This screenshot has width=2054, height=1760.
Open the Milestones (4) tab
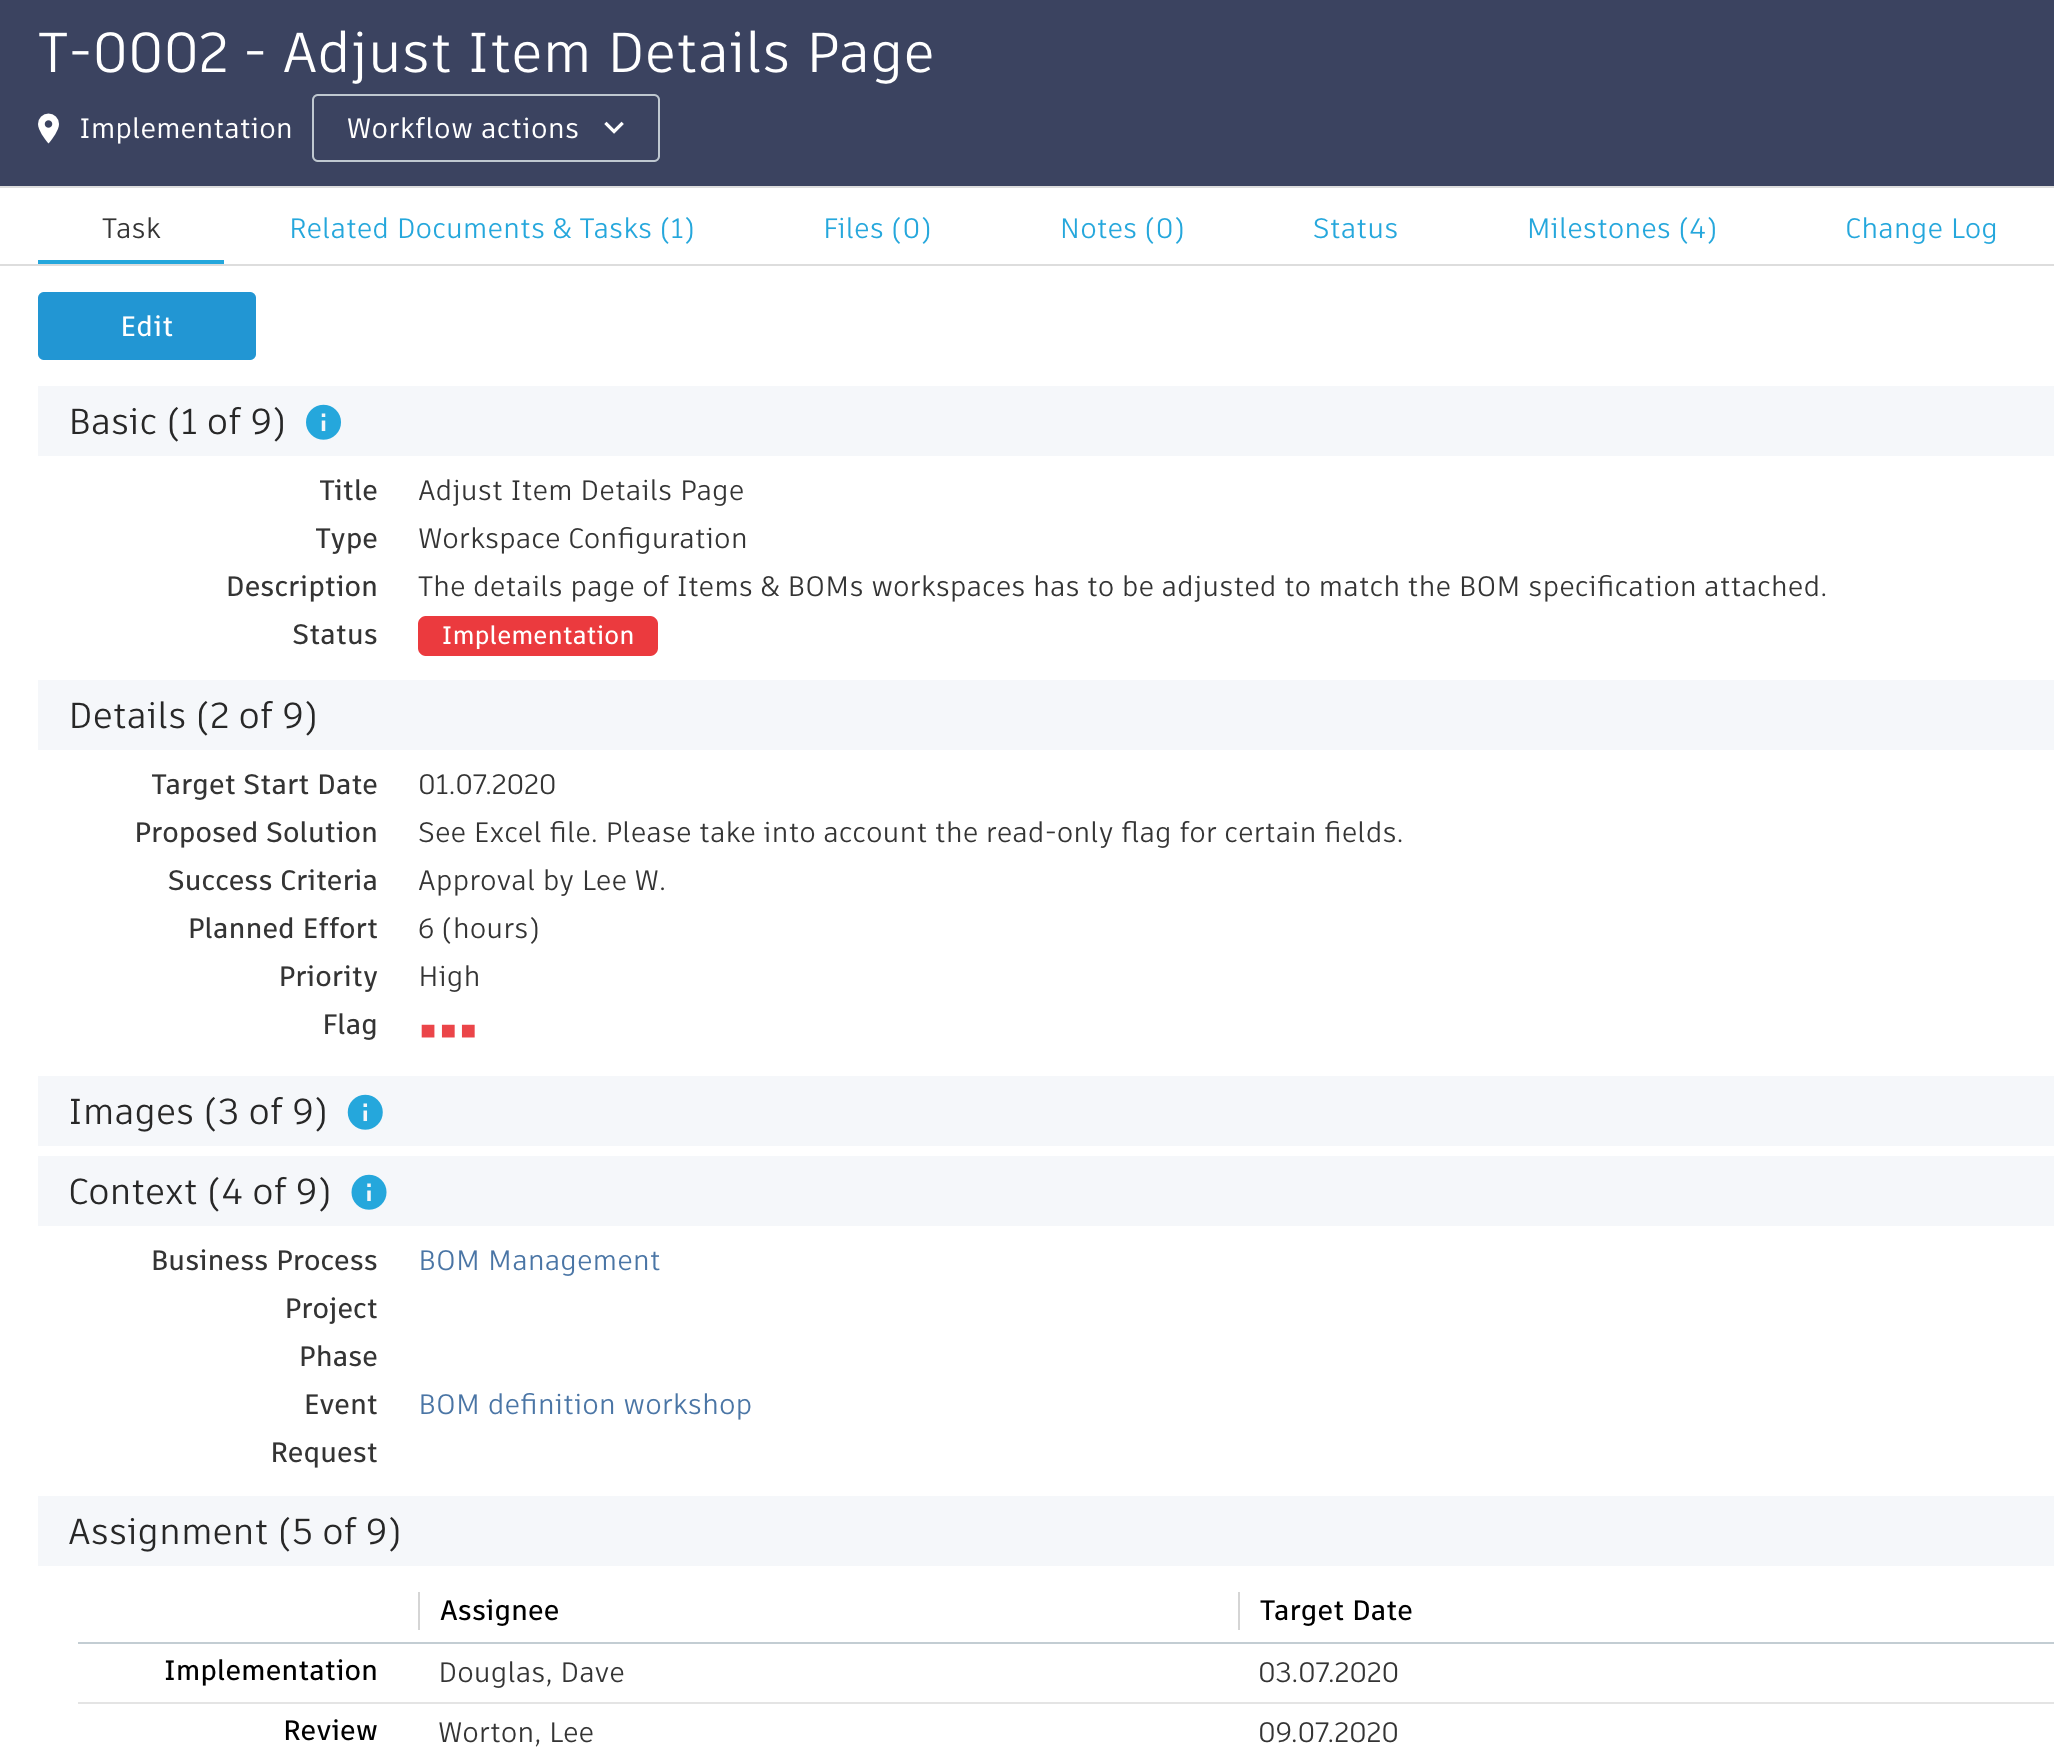[x=1621, y=229]
